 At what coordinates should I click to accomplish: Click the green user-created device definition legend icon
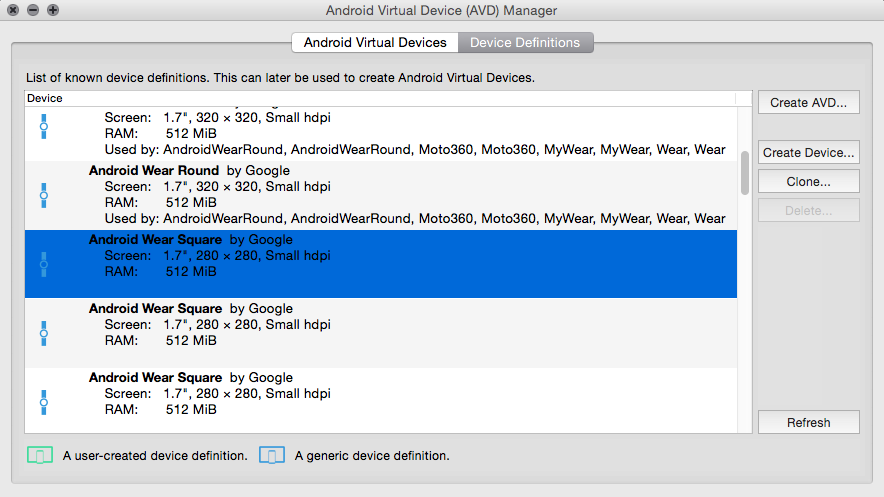[40, 455]
